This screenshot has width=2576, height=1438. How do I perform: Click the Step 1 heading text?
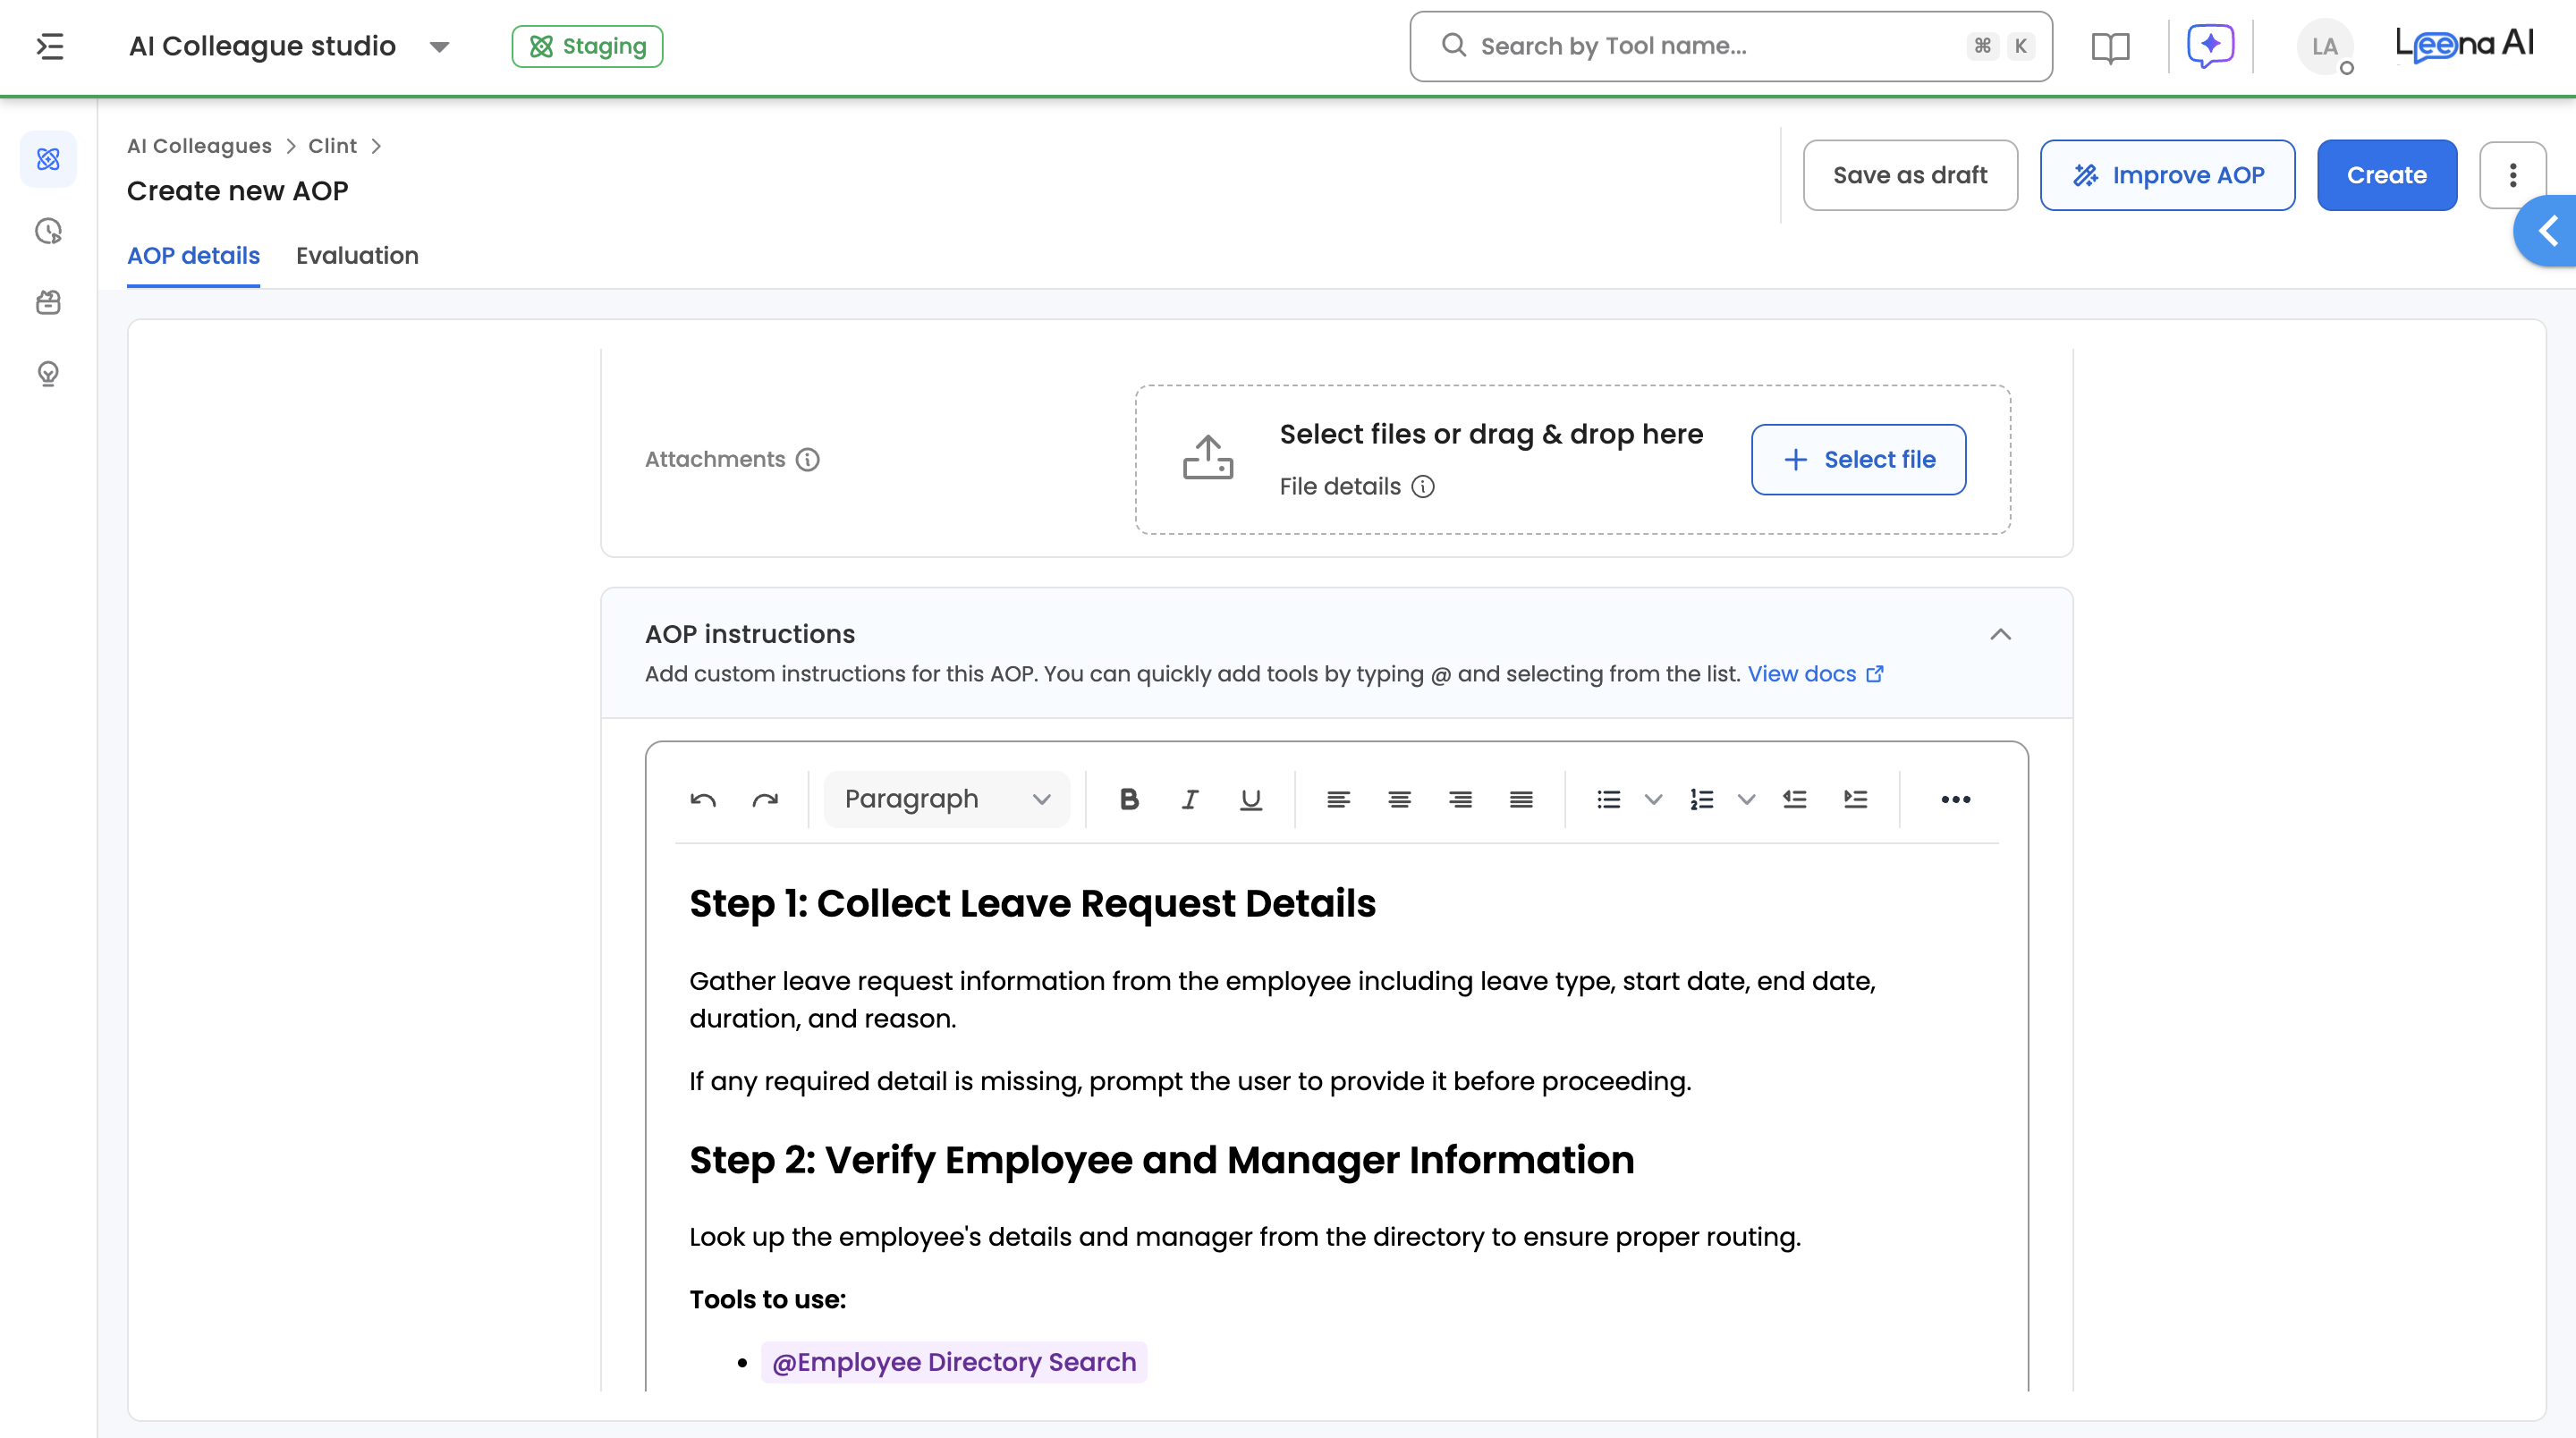coord(1032,904)
